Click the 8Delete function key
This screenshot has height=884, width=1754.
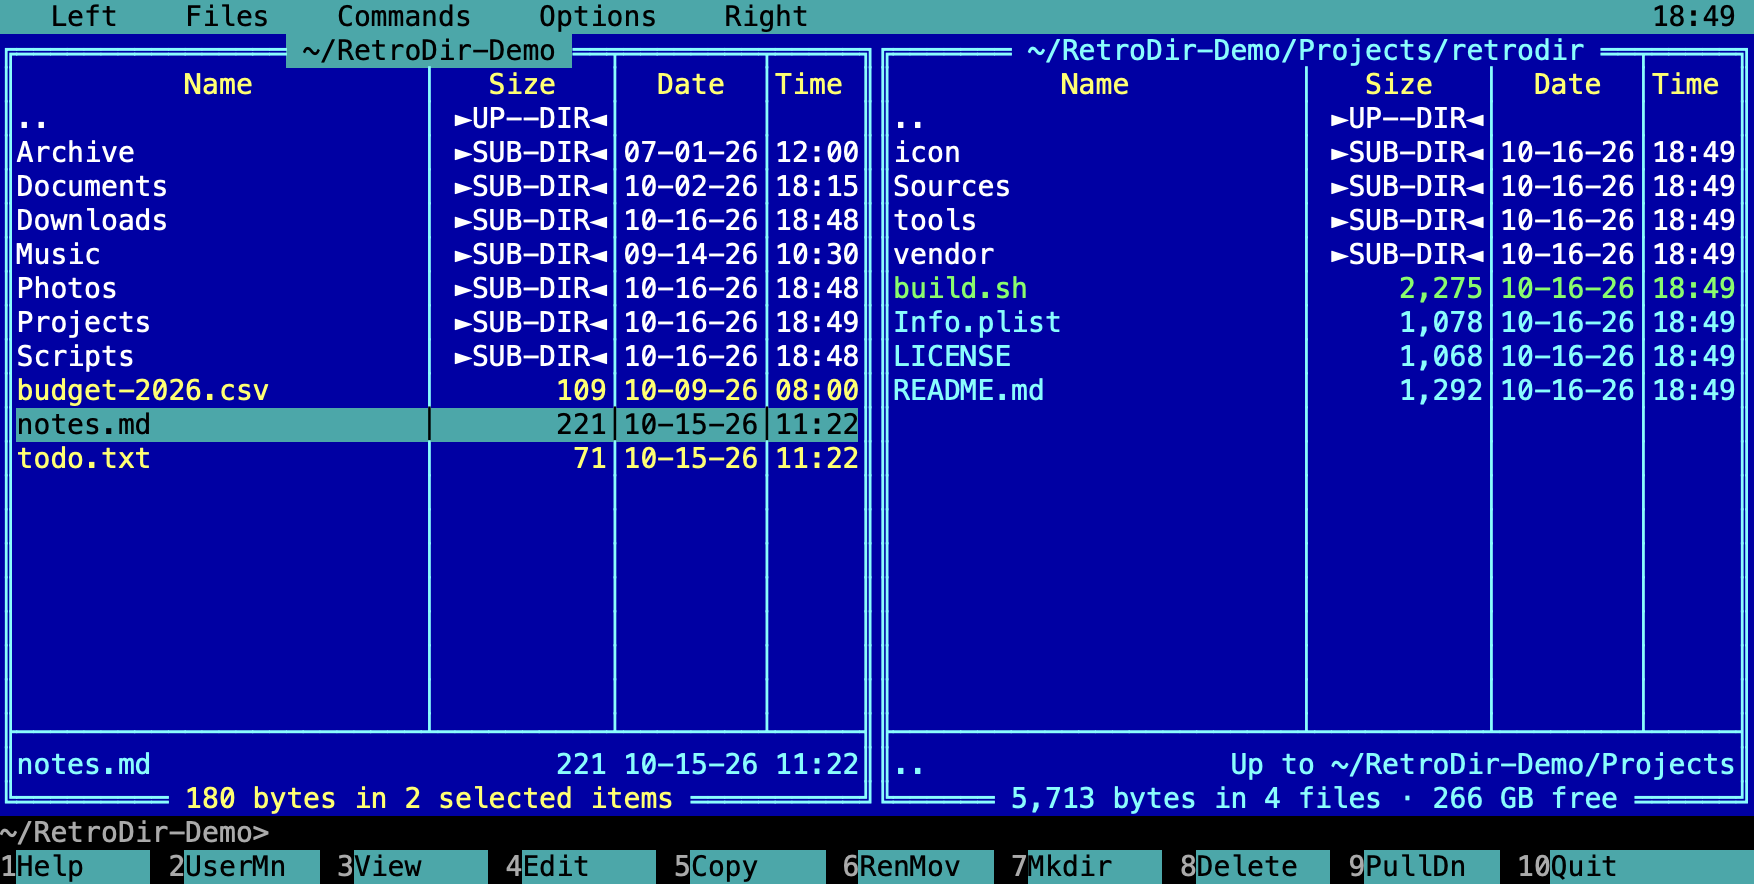[1255, 866]
